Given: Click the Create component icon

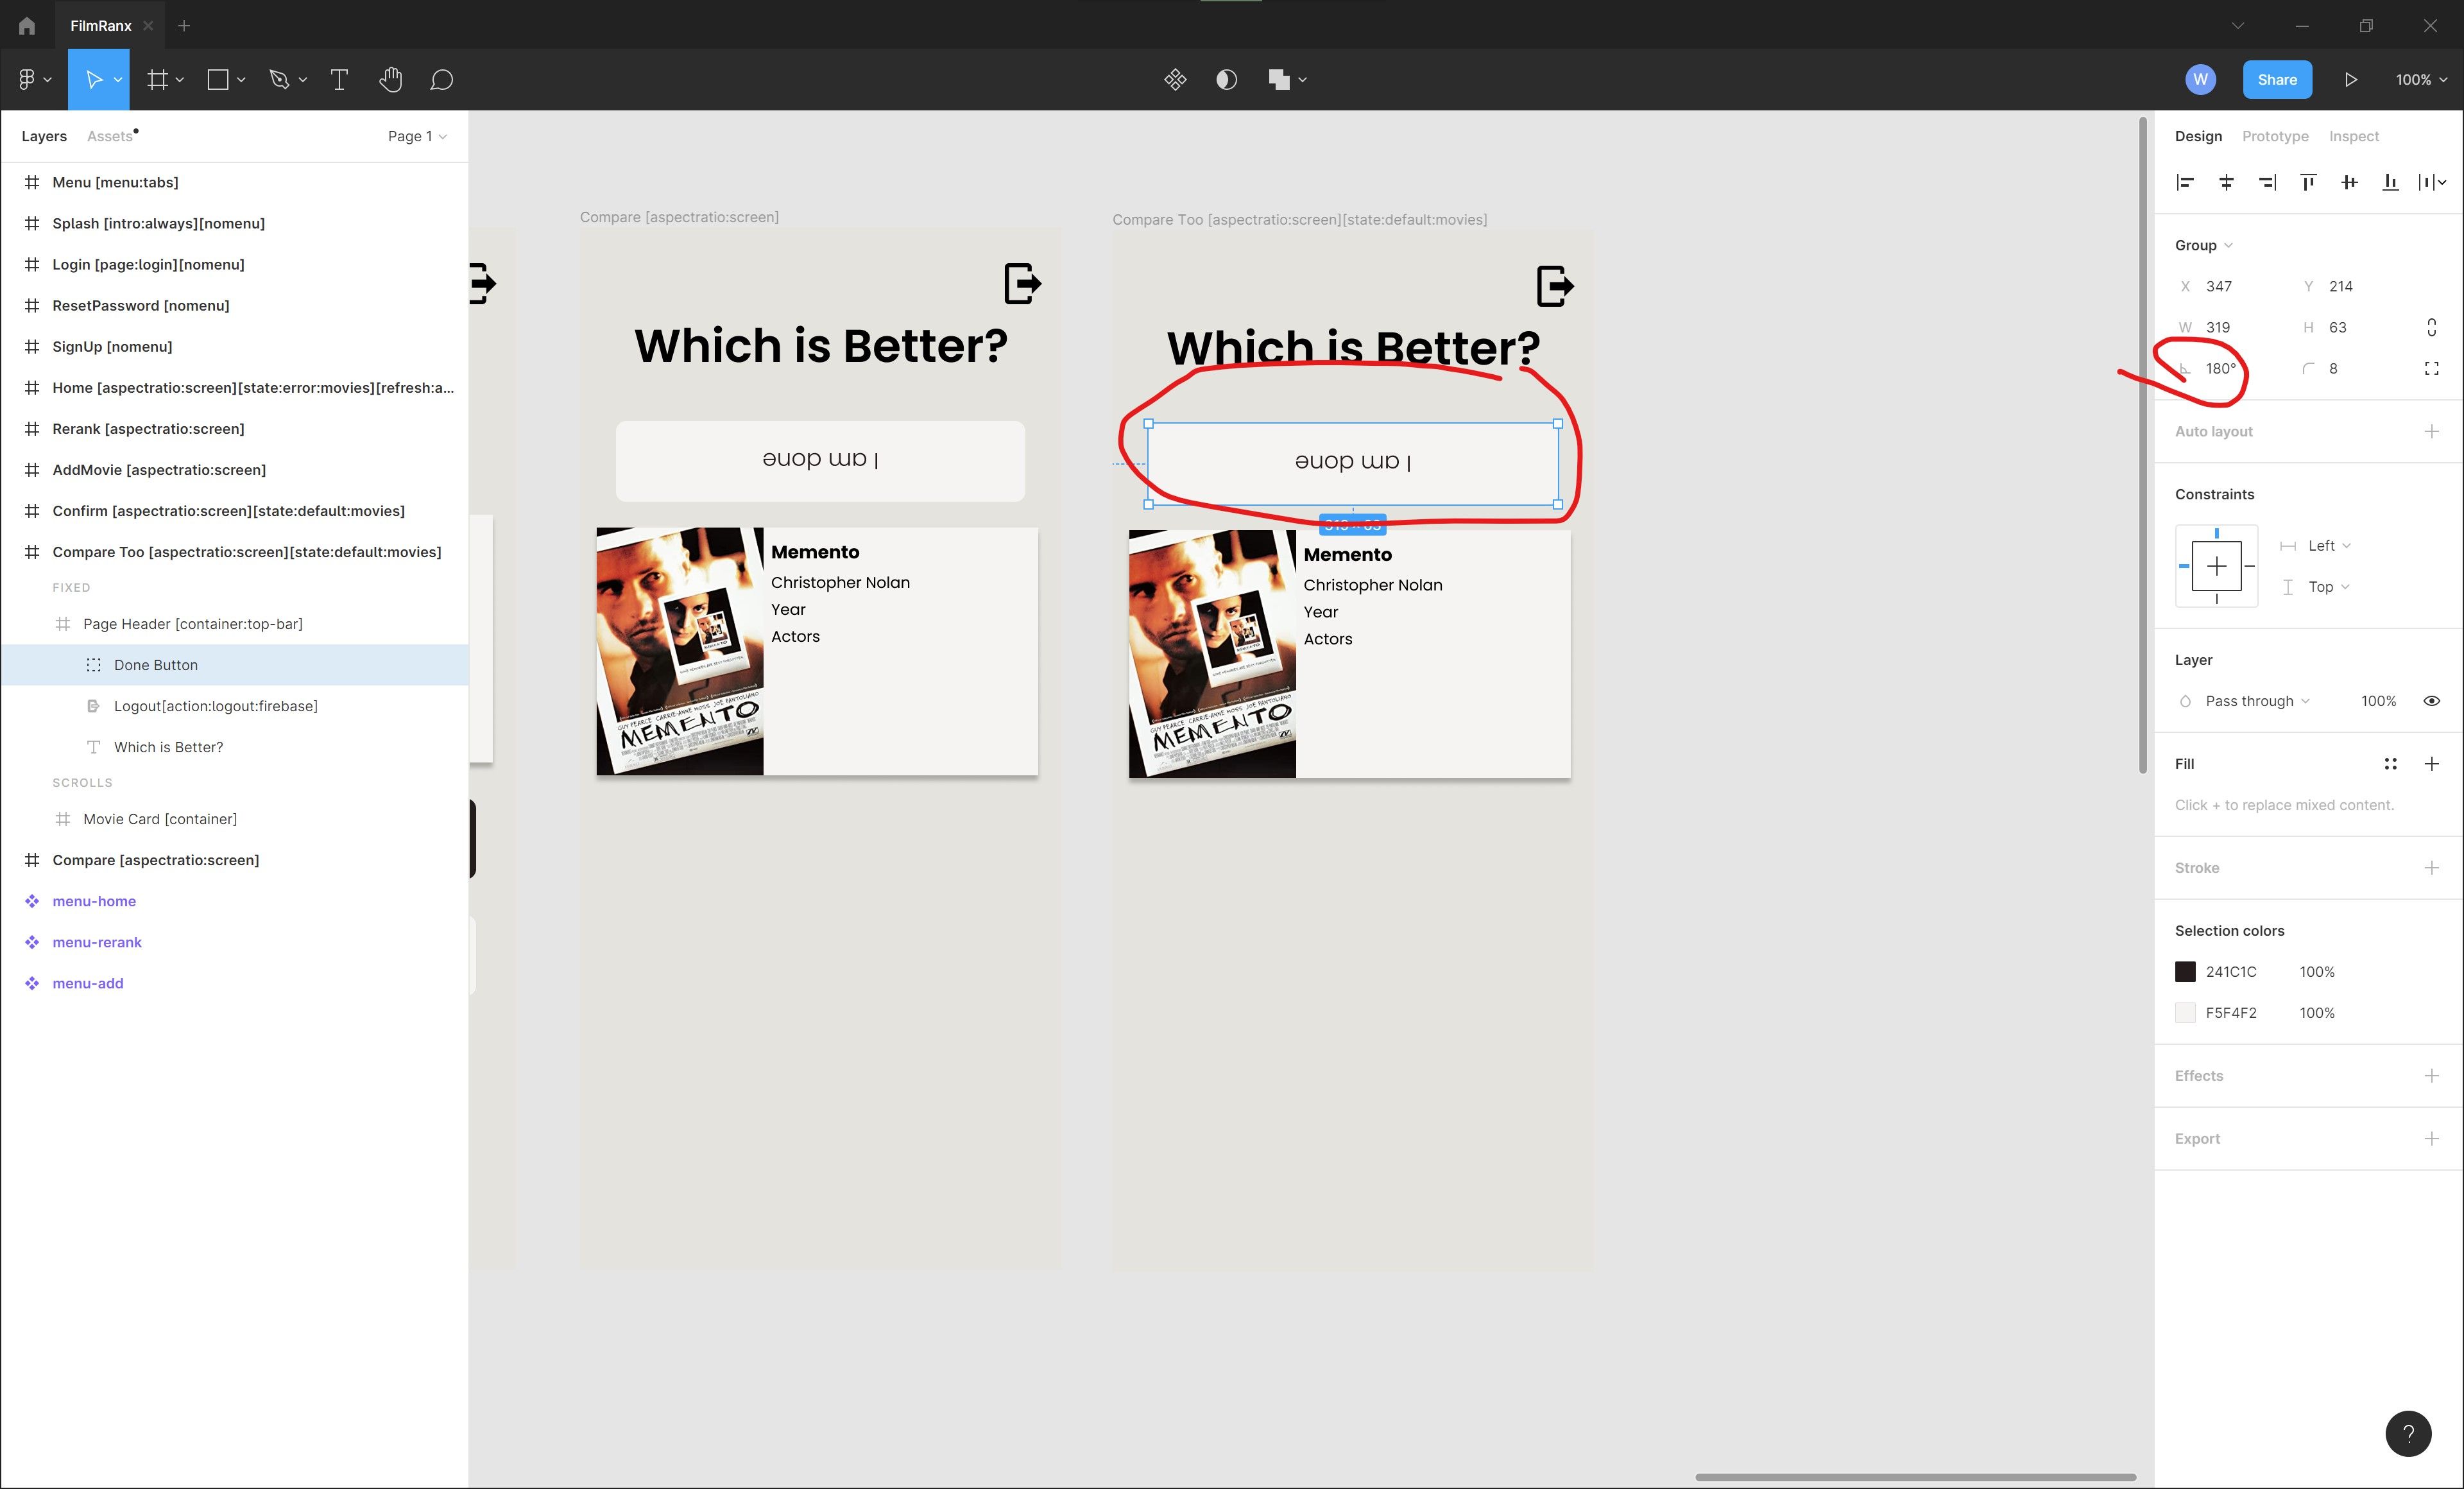Looking at the screenshot, I should coord(1175,79).
